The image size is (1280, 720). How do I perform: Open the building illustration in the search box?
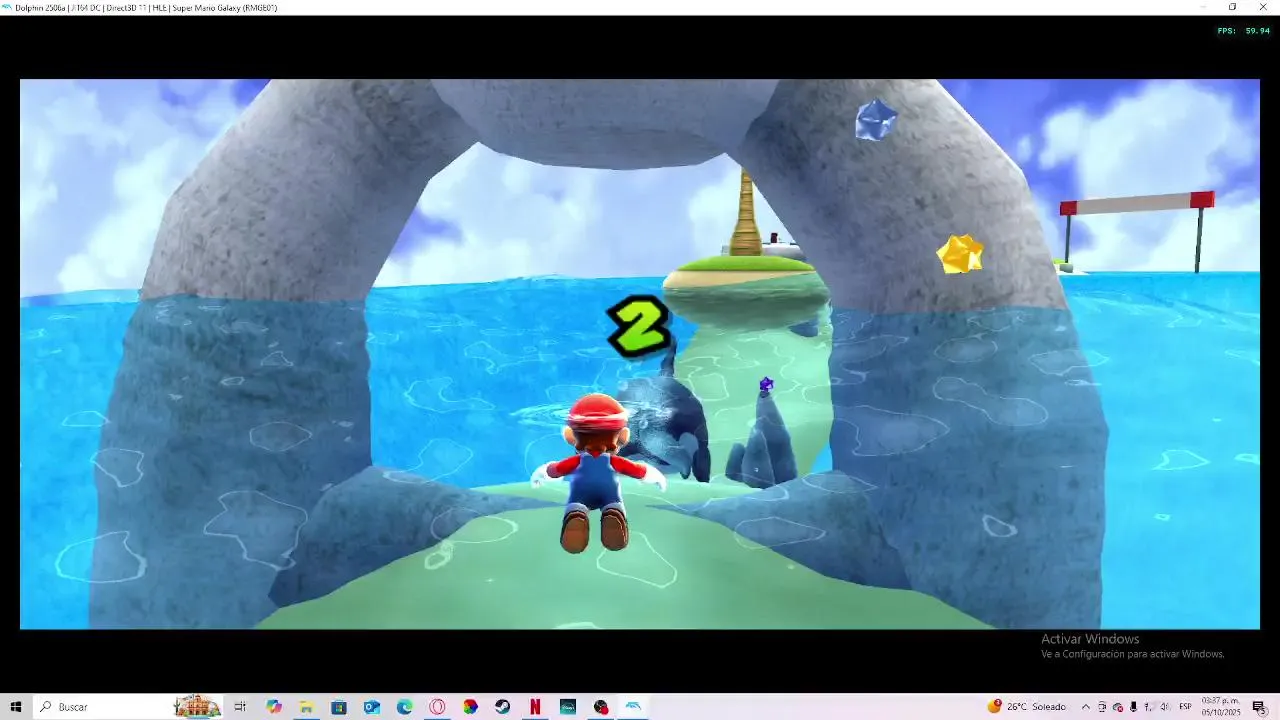coord(198,707)
